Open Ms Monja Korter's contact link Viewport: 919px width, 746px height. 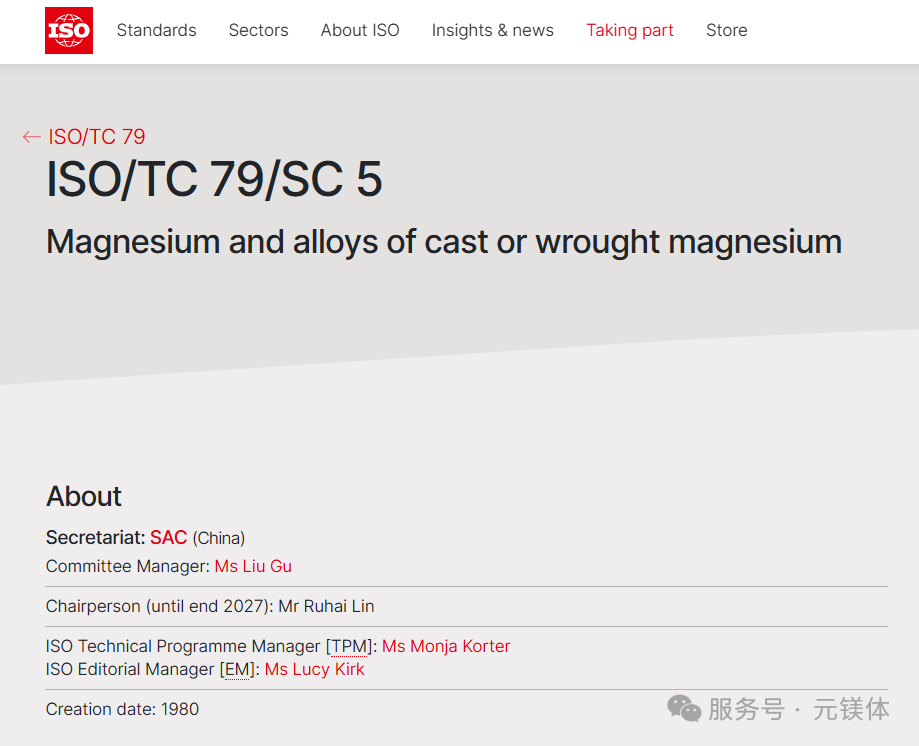[x=446, y=646]
